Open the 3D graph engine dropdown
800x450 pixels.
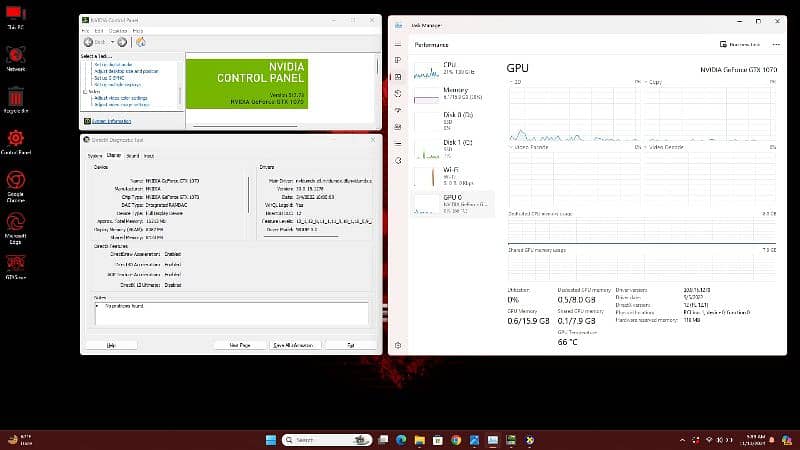[x=512, y=80]
